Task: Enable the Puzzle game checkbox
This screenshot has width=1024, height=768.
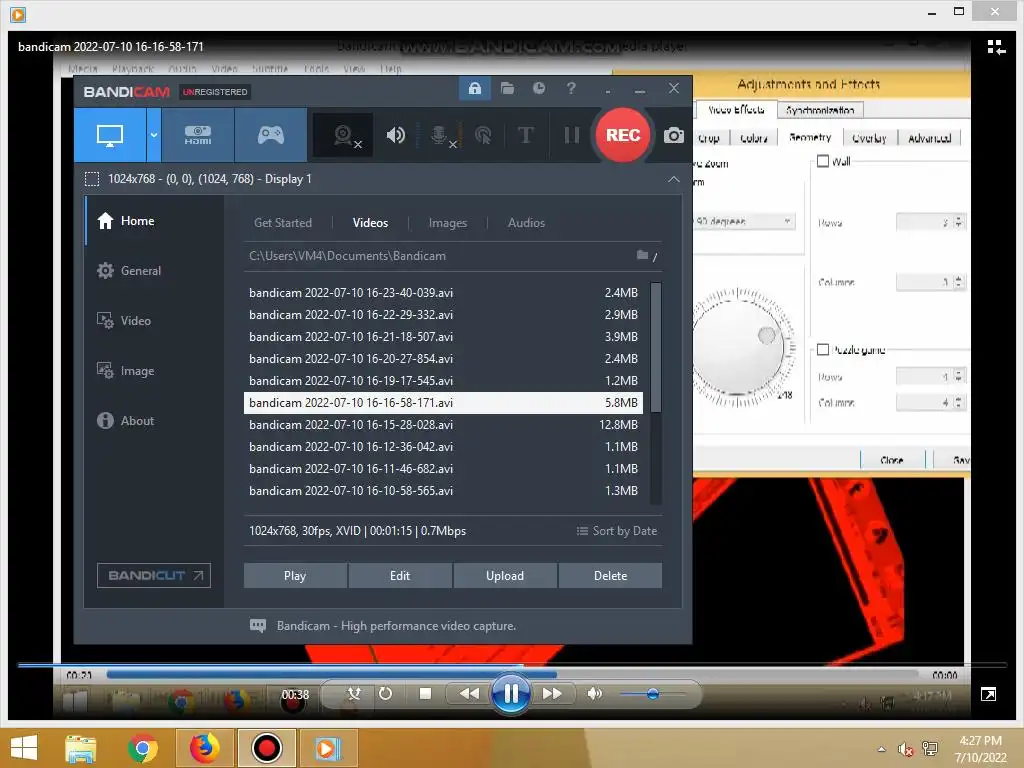Action: click(823, 349)
